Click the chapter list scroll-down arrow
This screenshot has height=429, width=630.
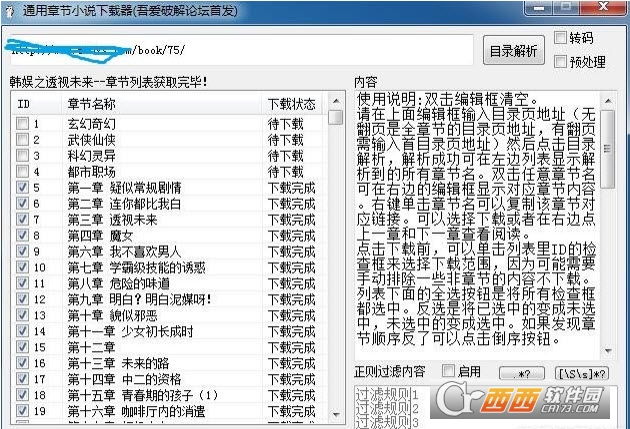336,414
